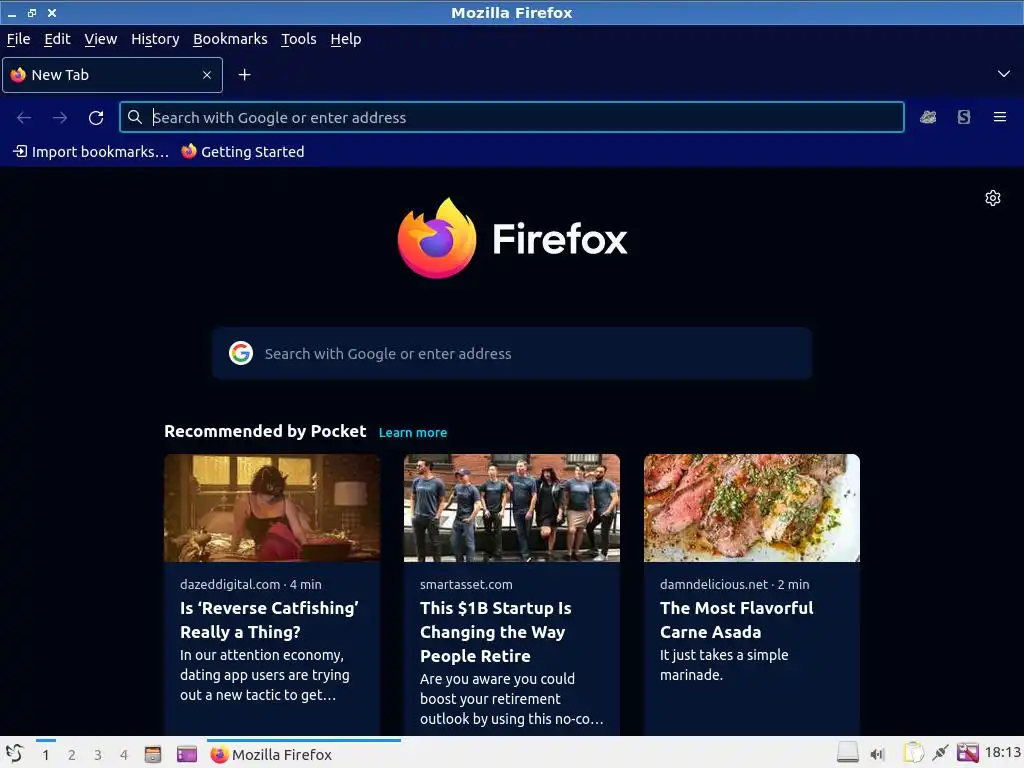Select the New Tab tab
Screen dimensions: 1024x768
coord(112,75)
